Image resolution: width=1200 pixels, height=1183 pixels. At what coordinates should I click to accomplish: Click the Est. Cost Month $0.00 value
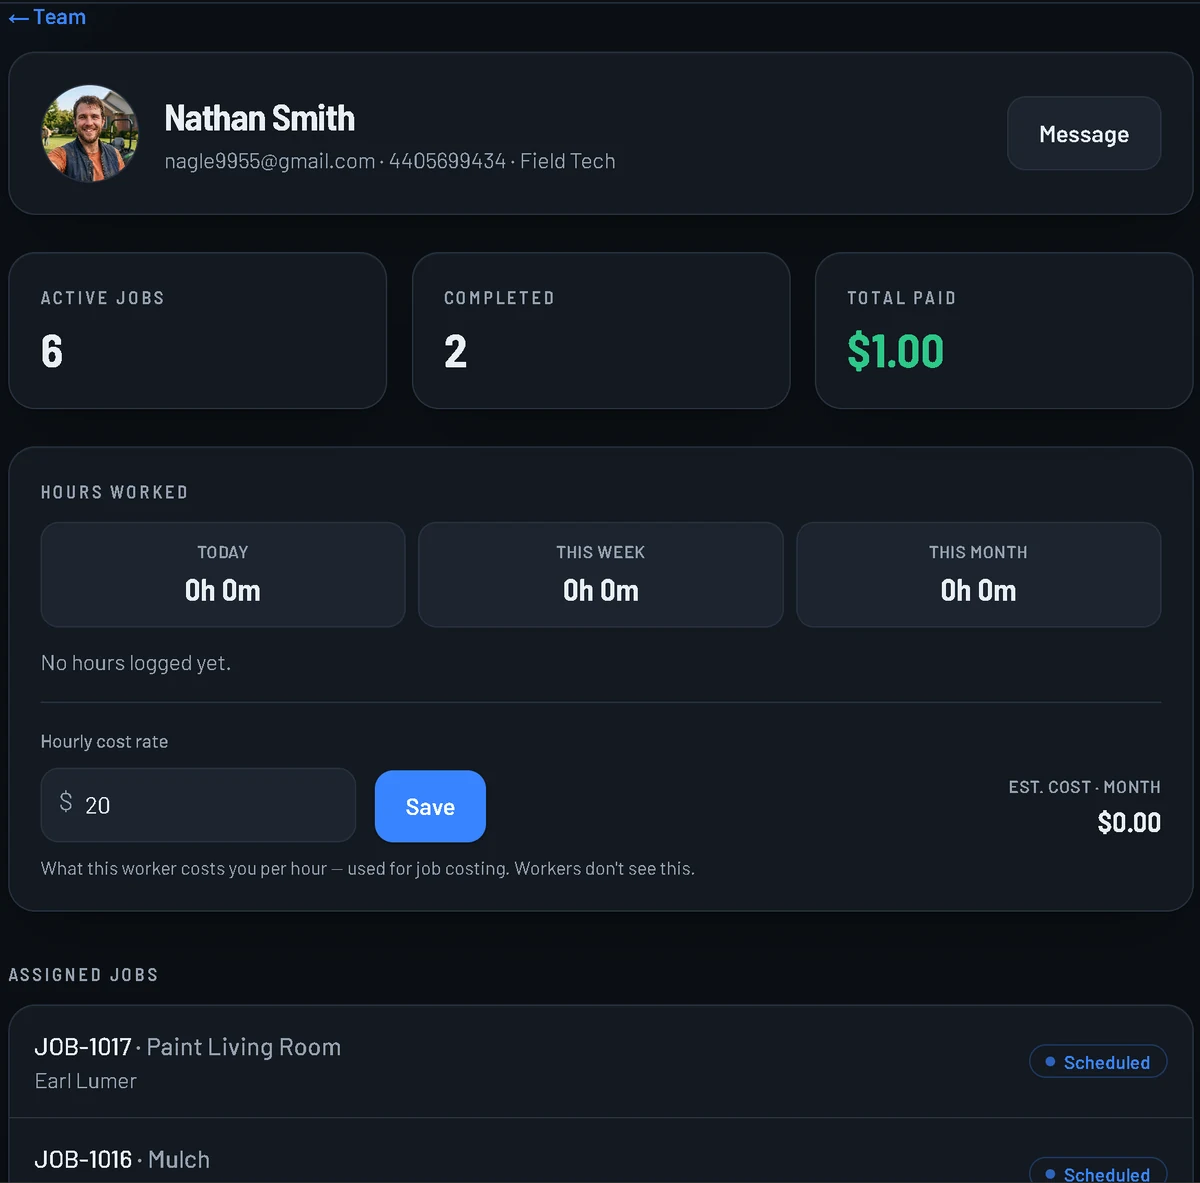pos(1129,823)
